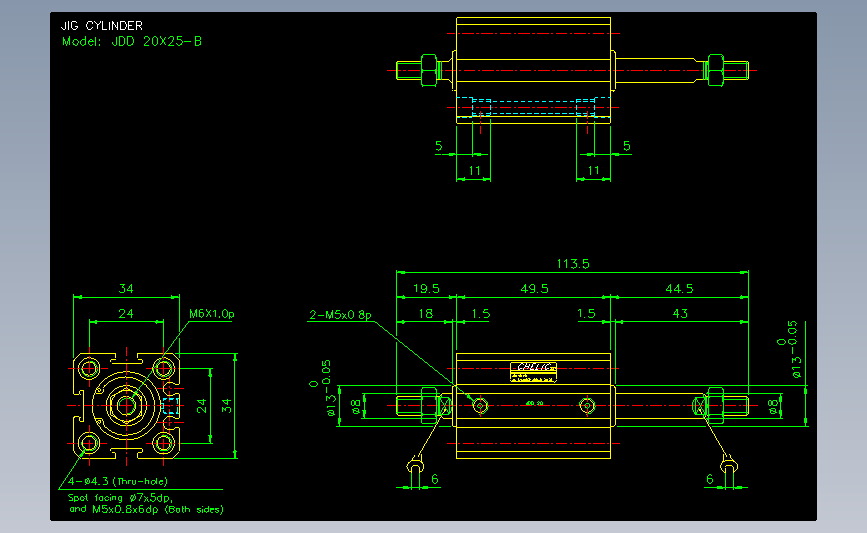The height and width of the screenshot is (533, 867).
Task: Click the "M6X1.0p" thread callout
Action: 212,314
